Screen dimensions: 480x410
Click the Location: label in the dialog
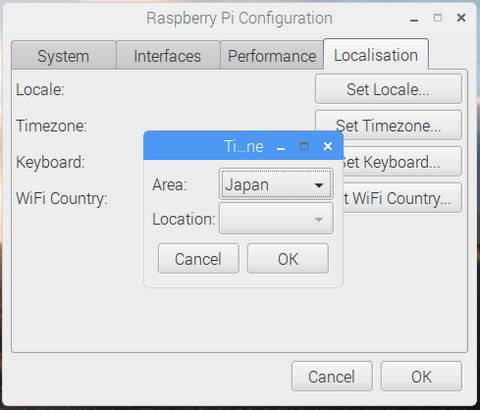coord(184,219)
